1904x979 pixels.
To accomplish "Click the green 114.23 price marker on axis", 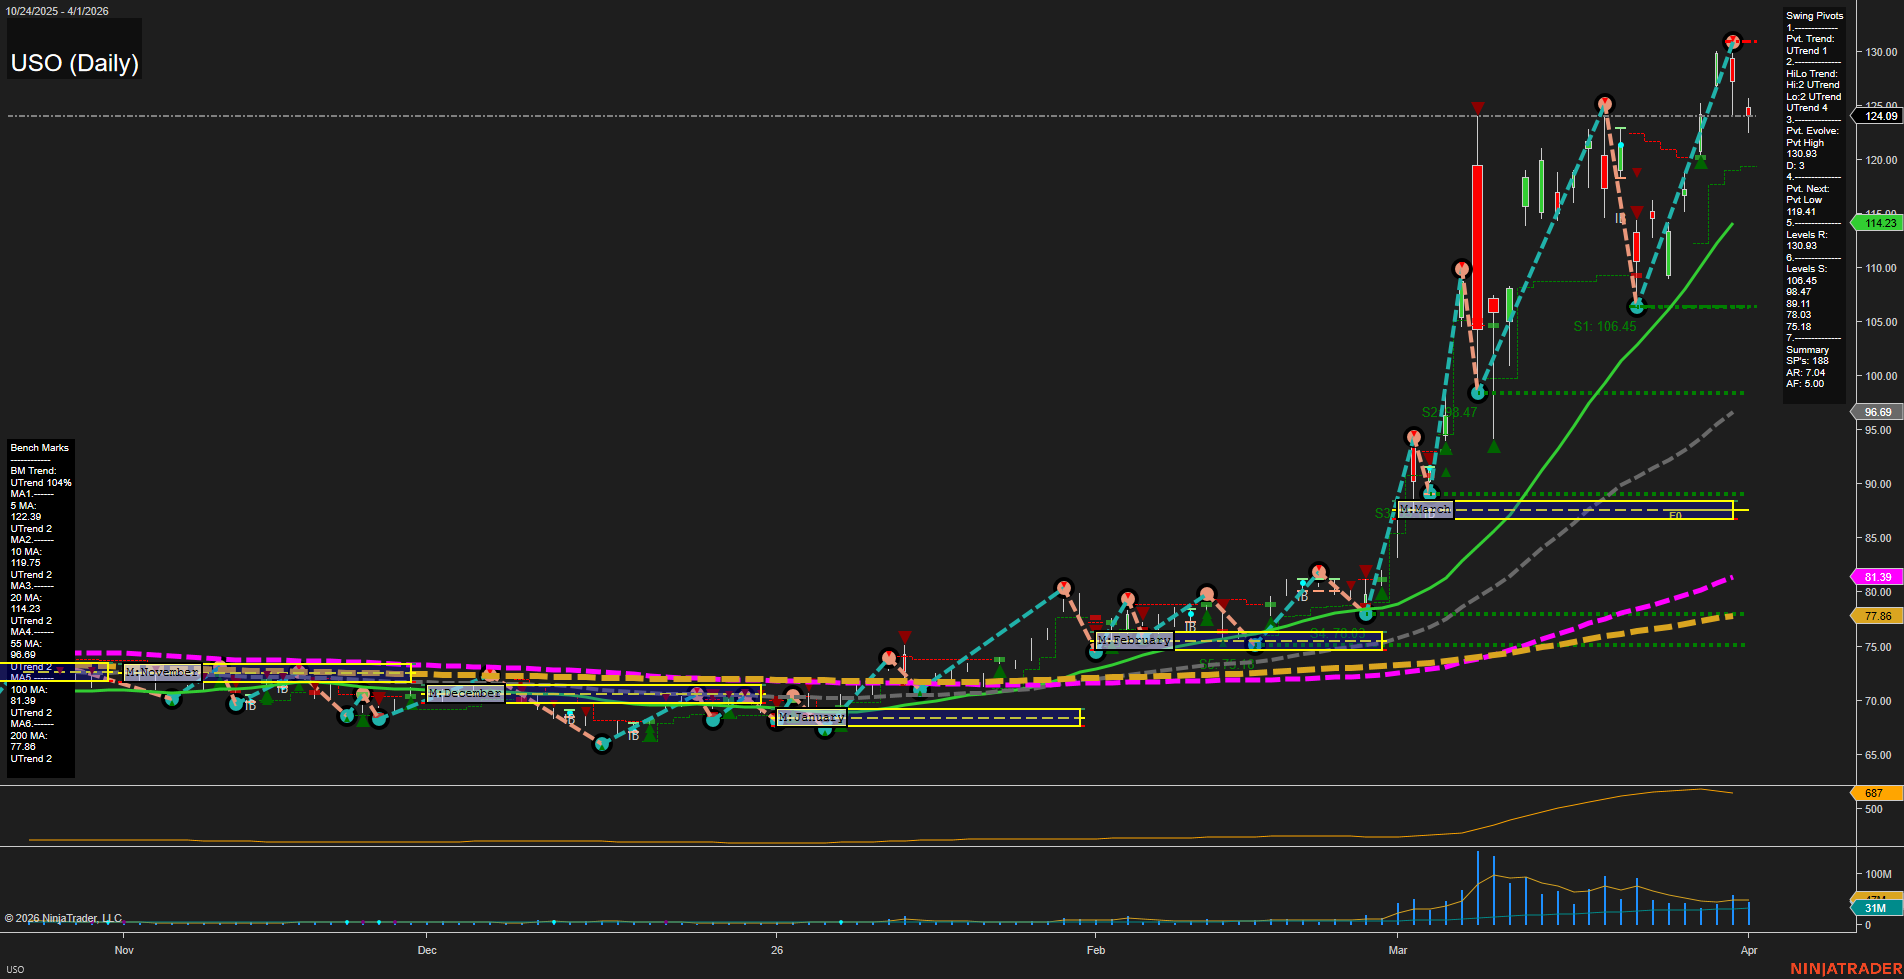I will [1880, 223].
